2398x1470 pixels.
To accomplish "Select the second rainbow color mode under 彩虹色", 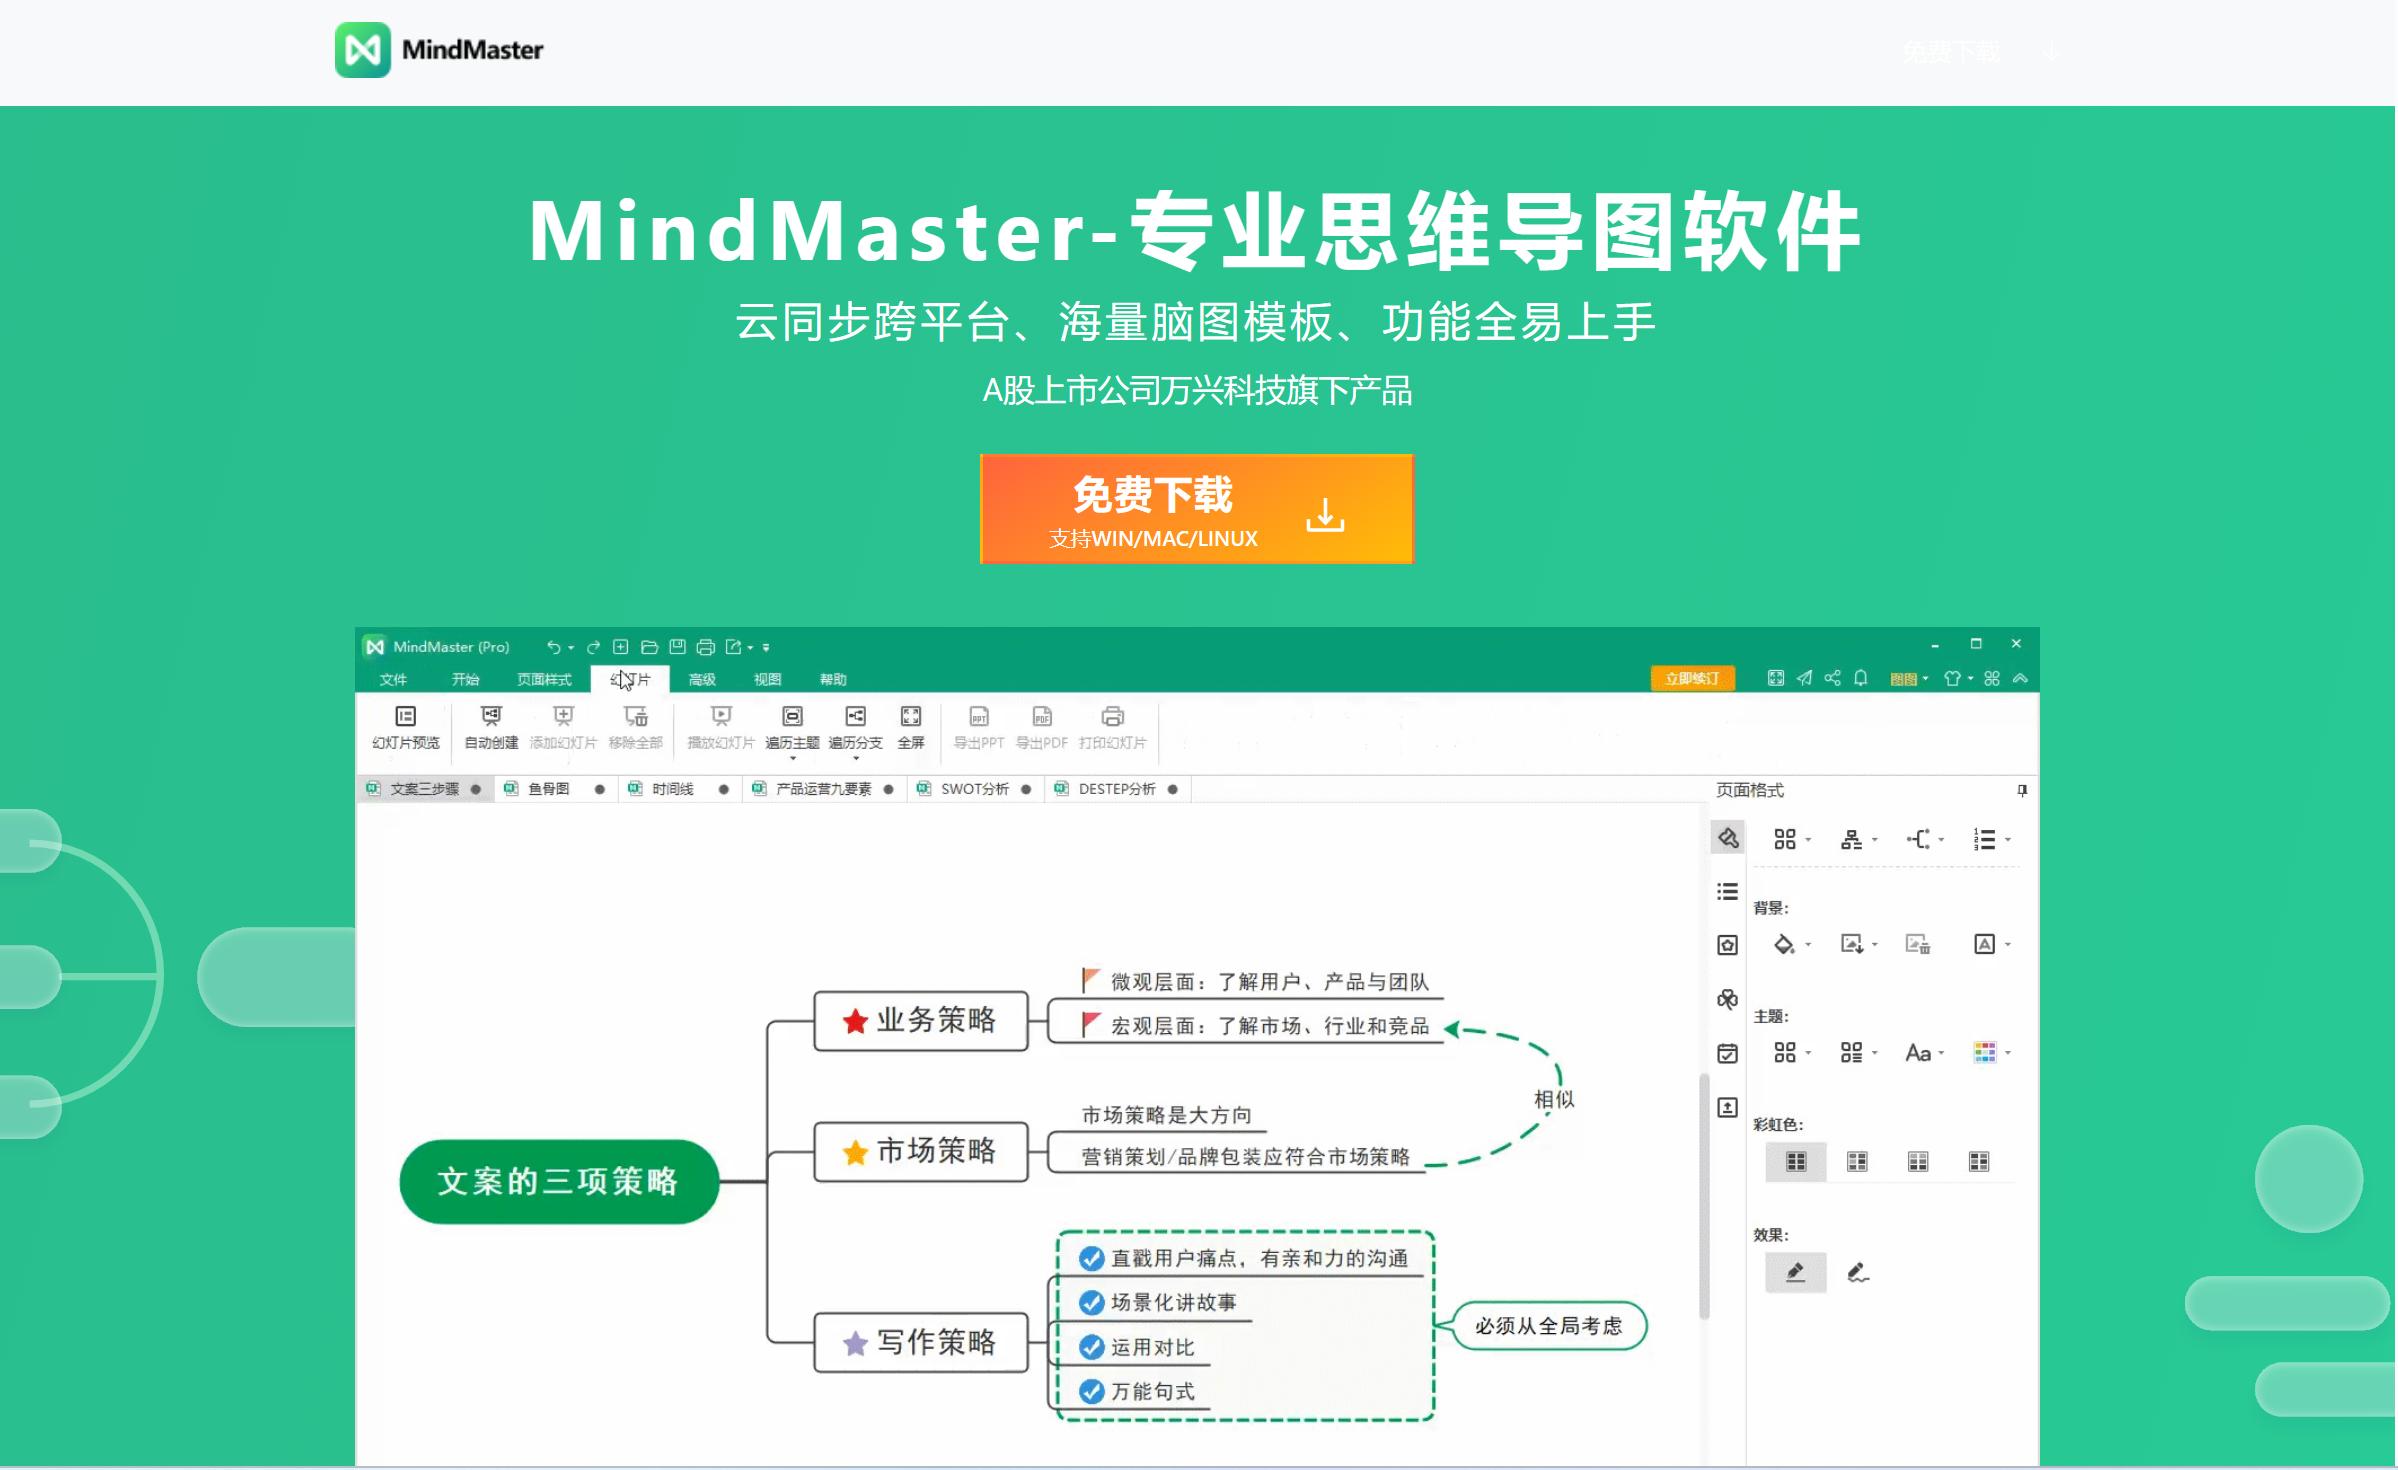I will click(1857, 1161).
